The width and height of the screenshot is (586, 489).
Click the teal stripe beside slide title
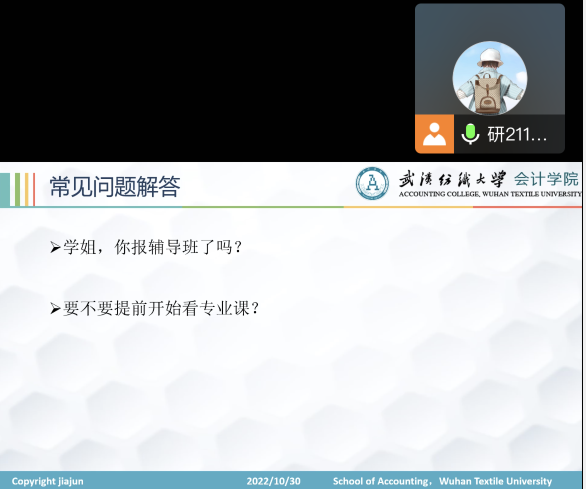tap(5, 190)
